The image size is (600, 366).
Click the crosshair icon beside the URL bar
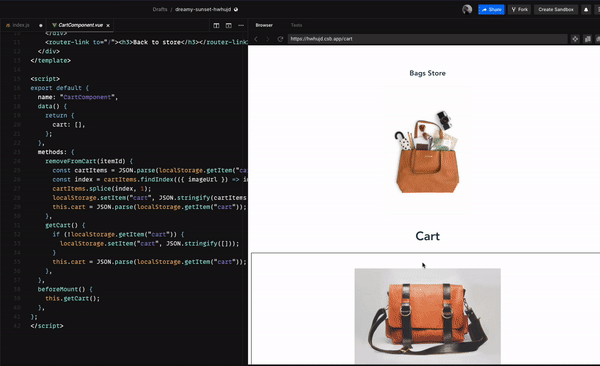575,39
